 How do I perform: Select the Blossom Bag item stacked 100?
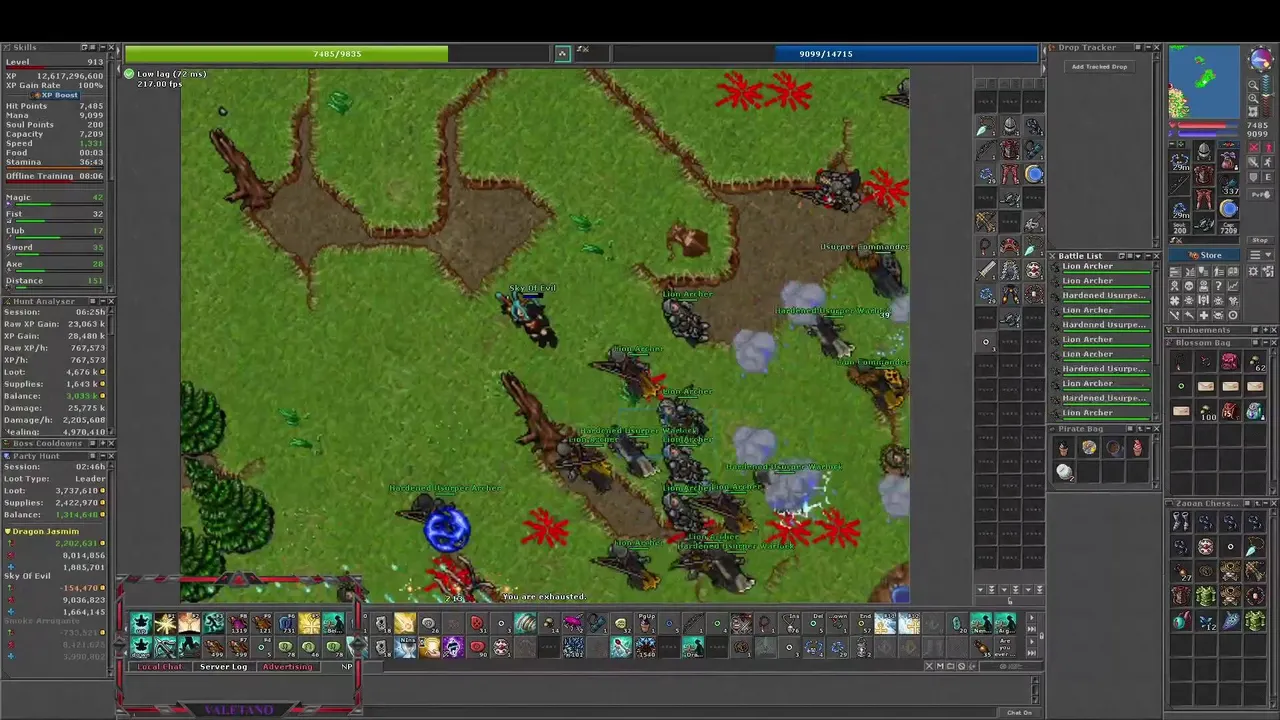point(1205,410)
